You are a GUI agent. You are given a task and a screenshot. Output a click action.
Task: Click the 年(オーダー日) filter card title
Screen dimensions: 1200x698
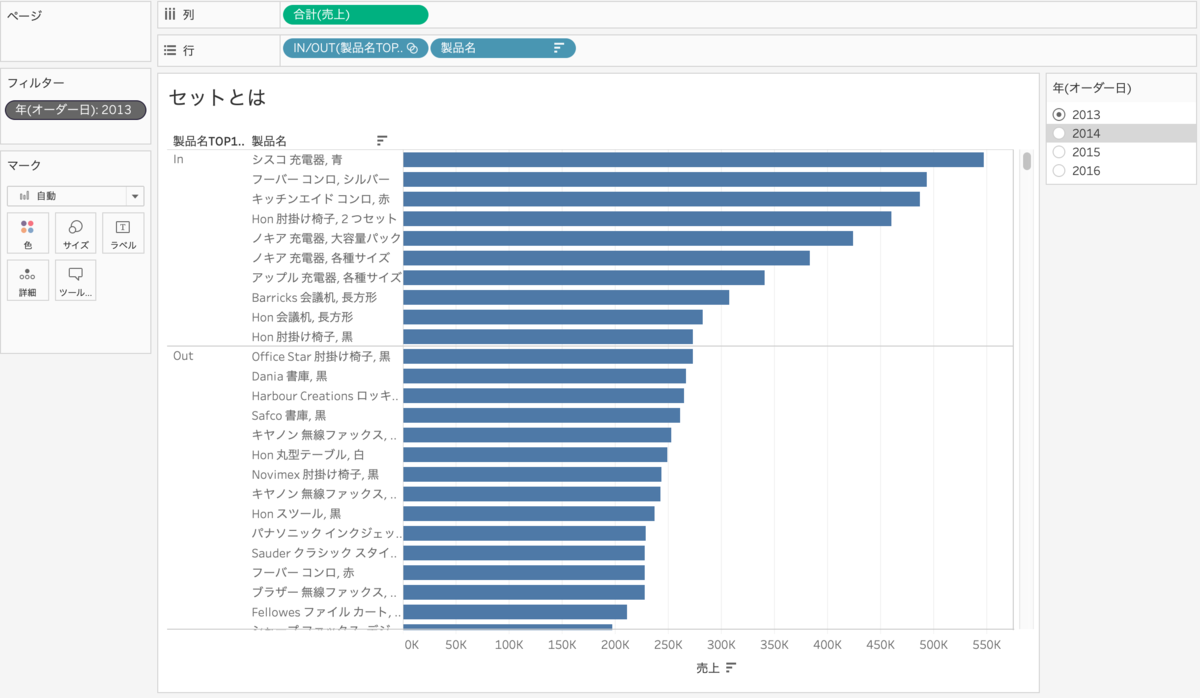1090,88
